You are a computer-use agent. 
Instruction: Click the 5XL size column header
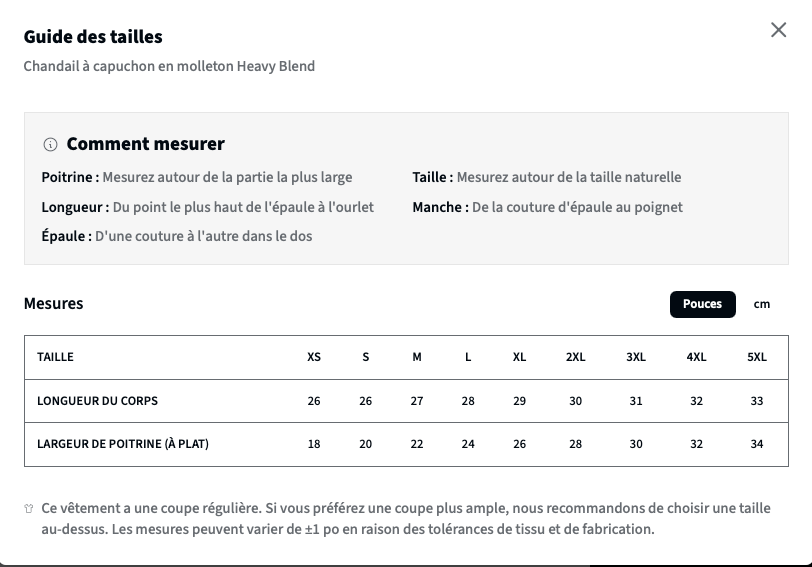757,357
